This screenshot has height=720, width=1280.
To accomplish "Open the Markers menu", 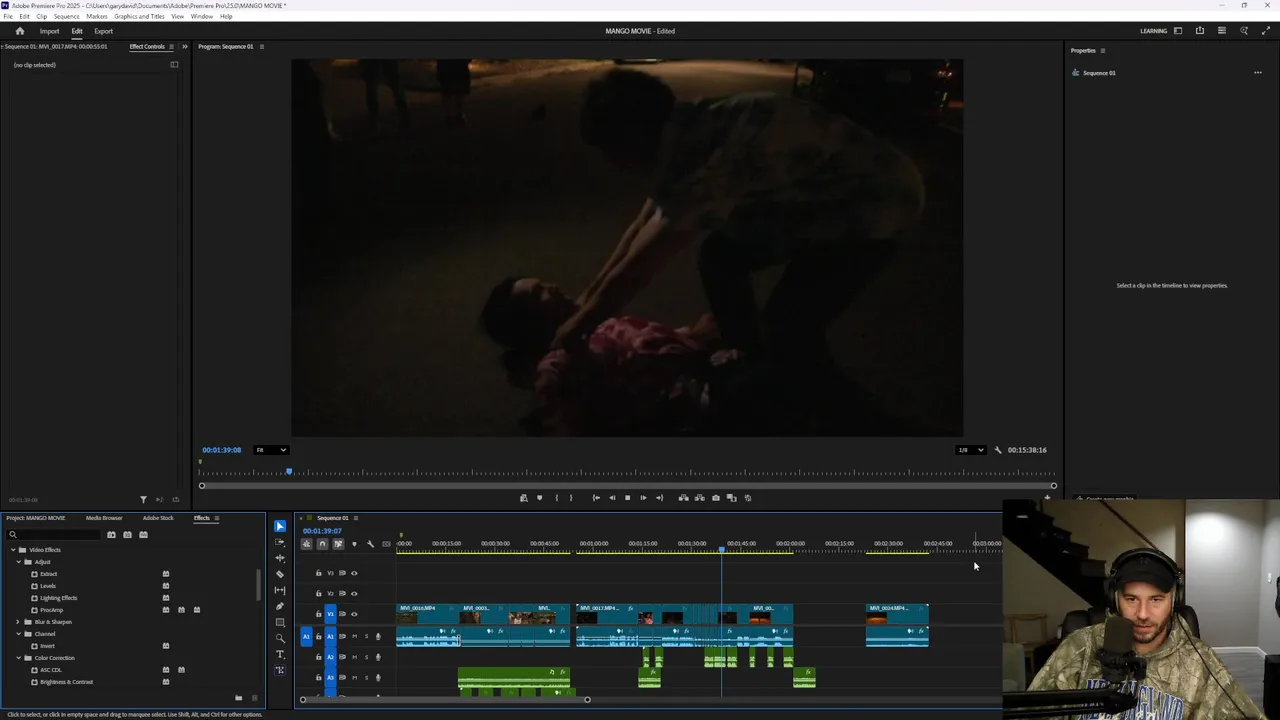I will (x=97, y=16).
